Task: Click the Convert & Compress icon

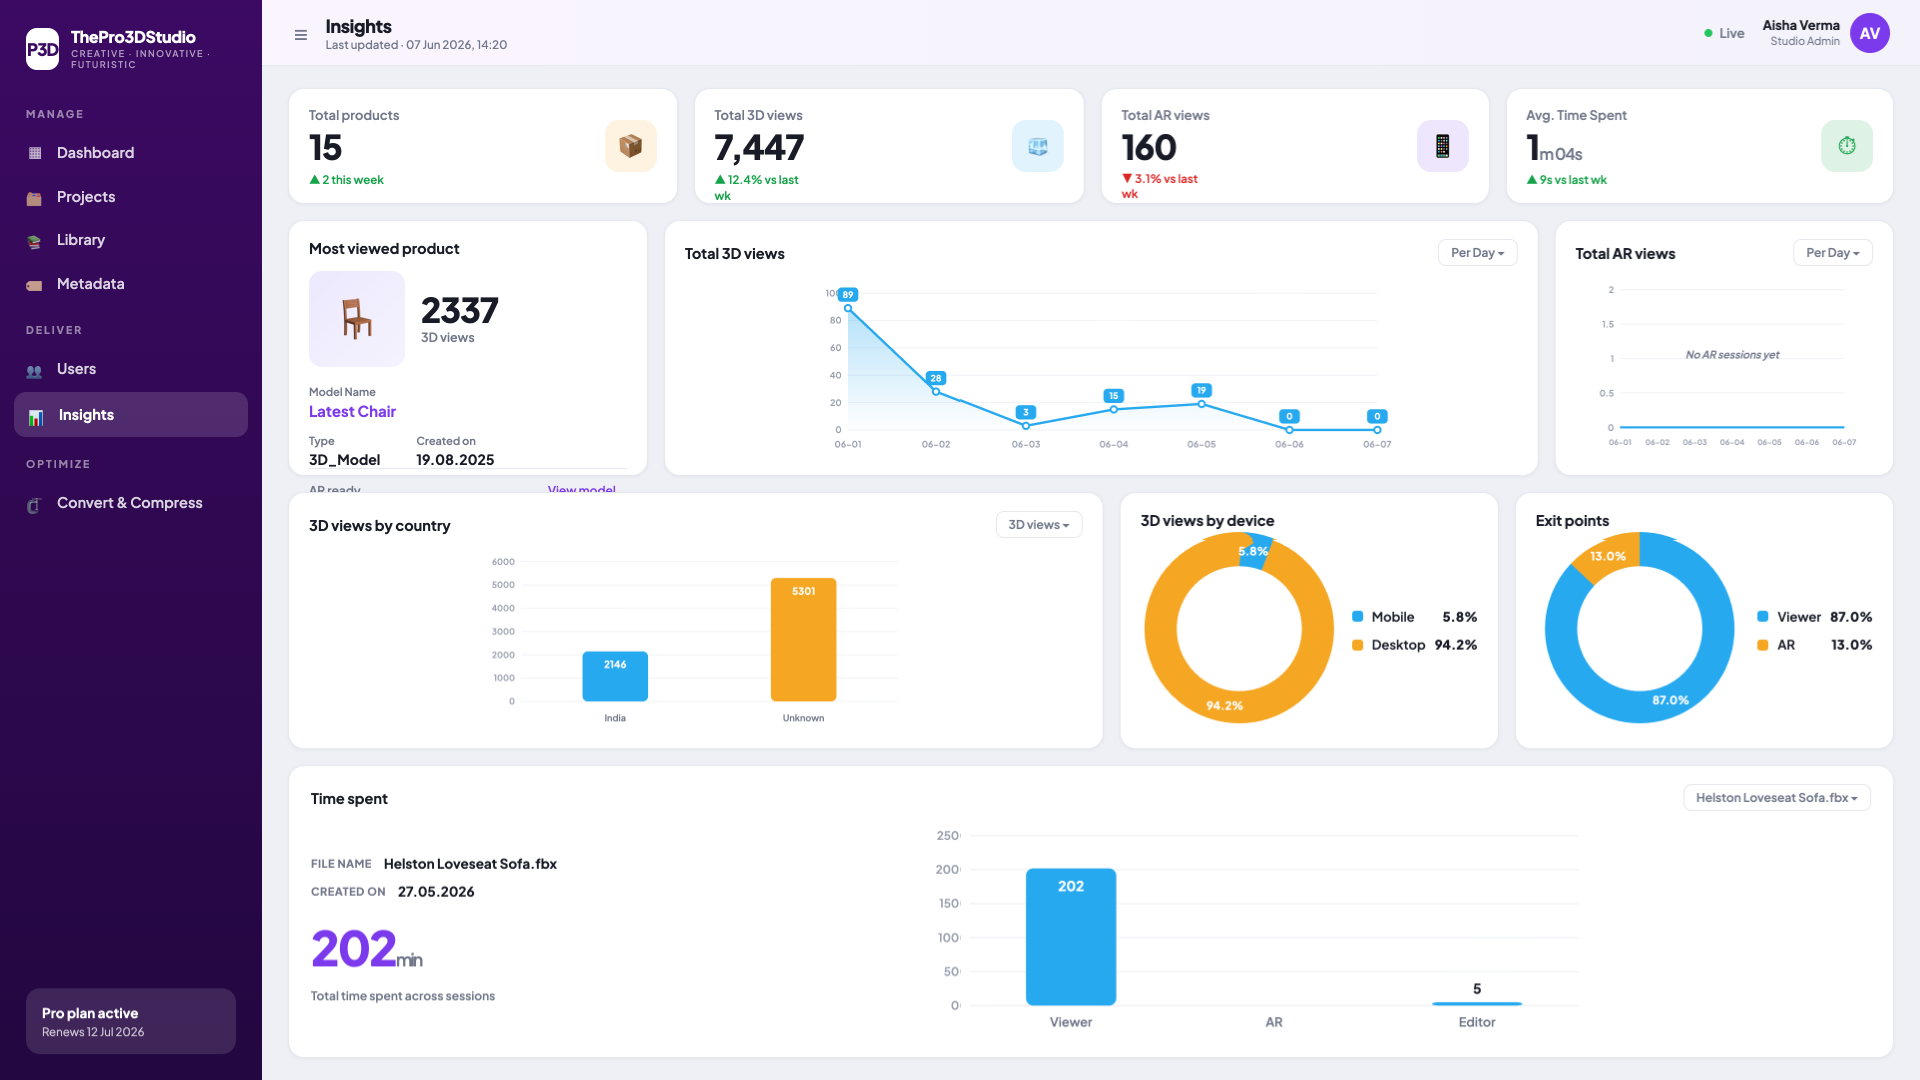Action: pyautogui.click(x=34, y=505)
